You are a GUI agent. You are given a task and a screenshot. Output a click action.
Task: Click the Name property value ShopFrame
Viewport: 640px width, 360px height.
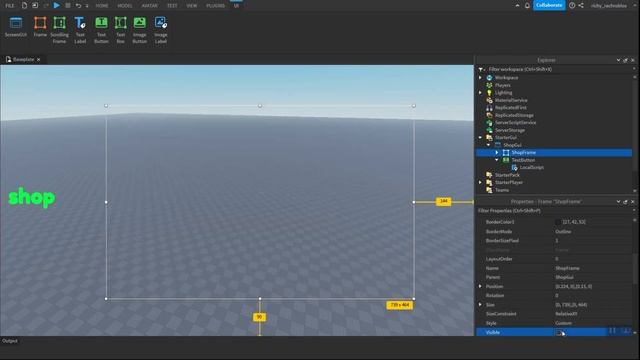tap(567, 268)
